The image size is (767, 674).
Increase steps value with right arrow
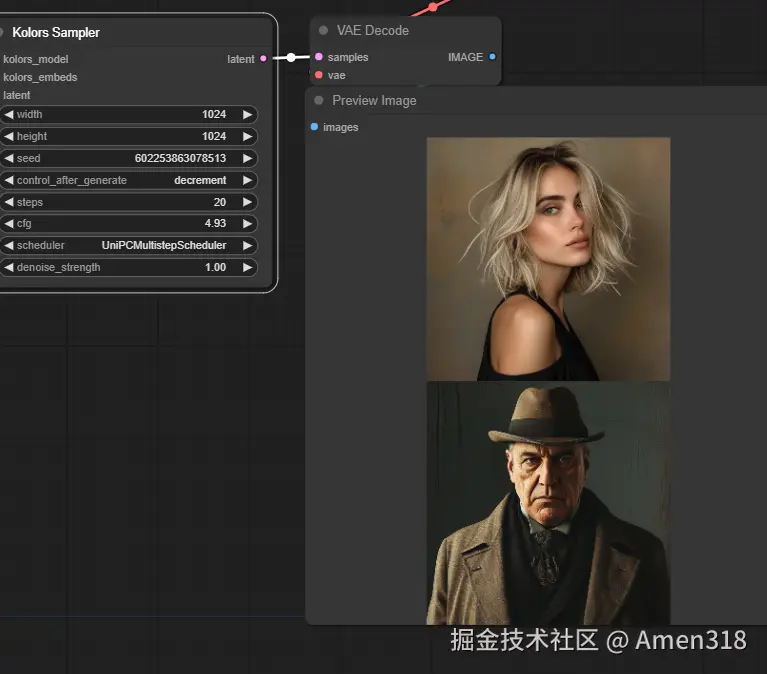click(x=247, y=203)
